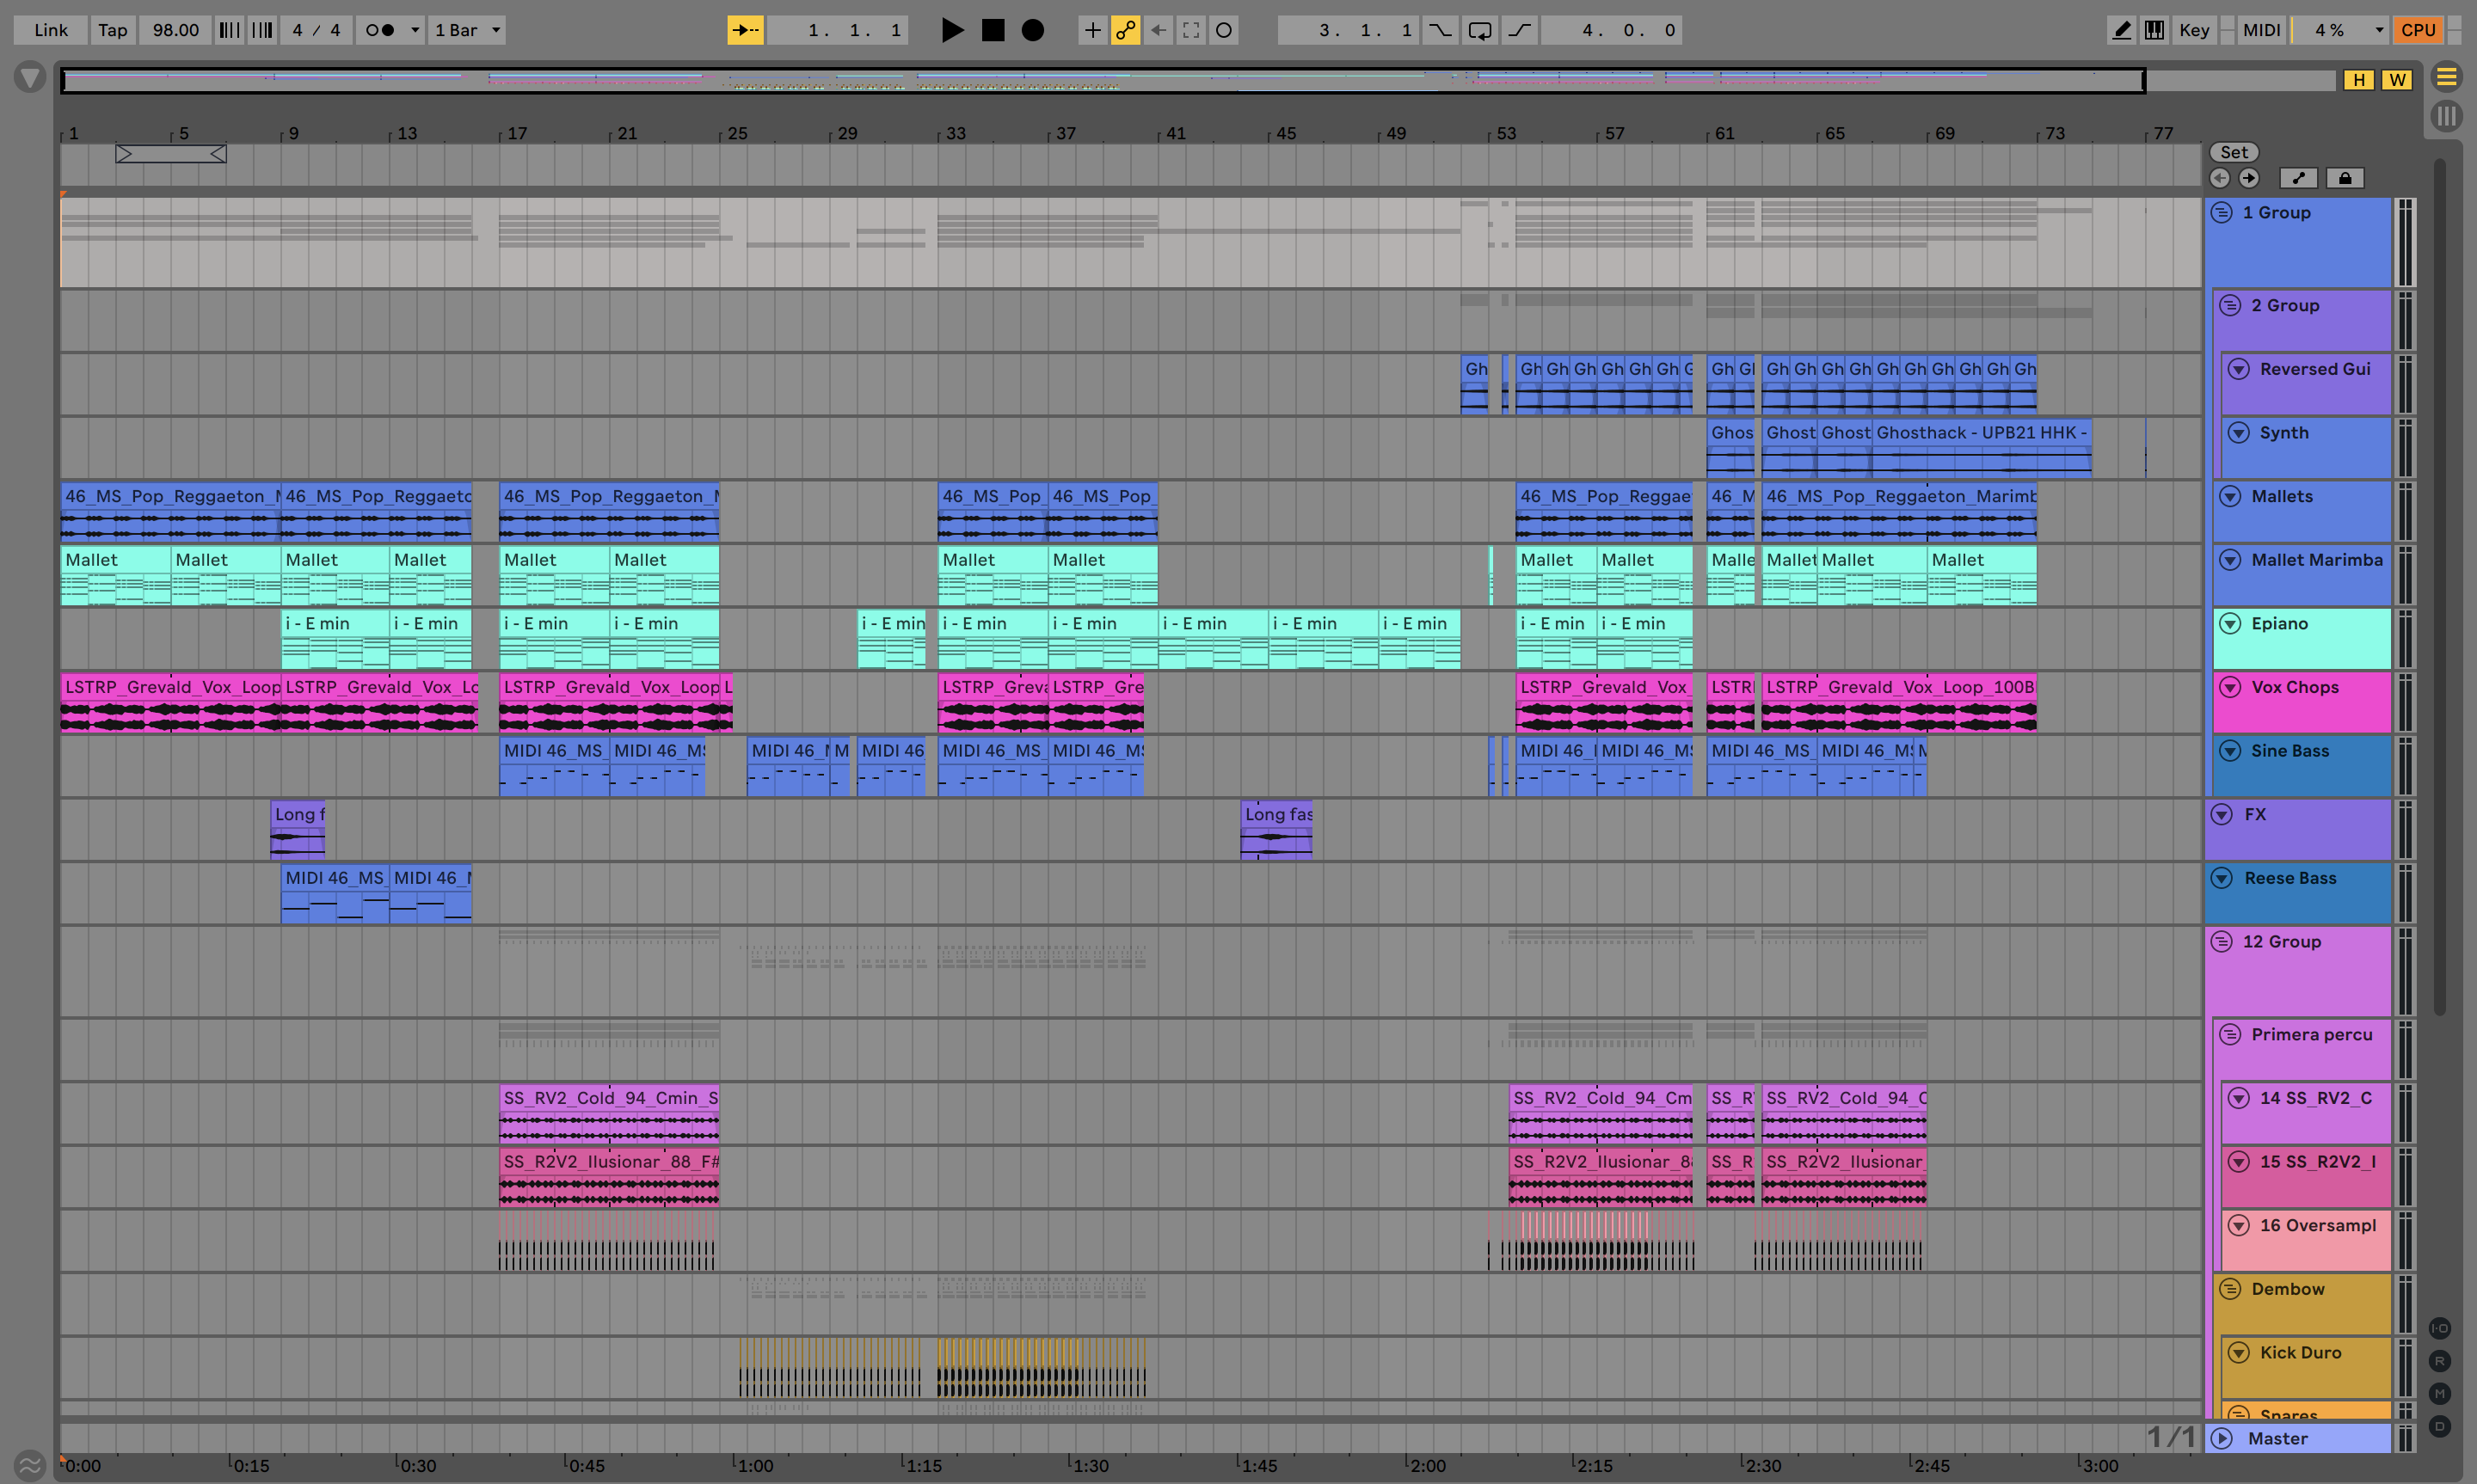Click the Session Record circle button
The width and height of the screenshot is (2477, 1484).
point(1224,30)
